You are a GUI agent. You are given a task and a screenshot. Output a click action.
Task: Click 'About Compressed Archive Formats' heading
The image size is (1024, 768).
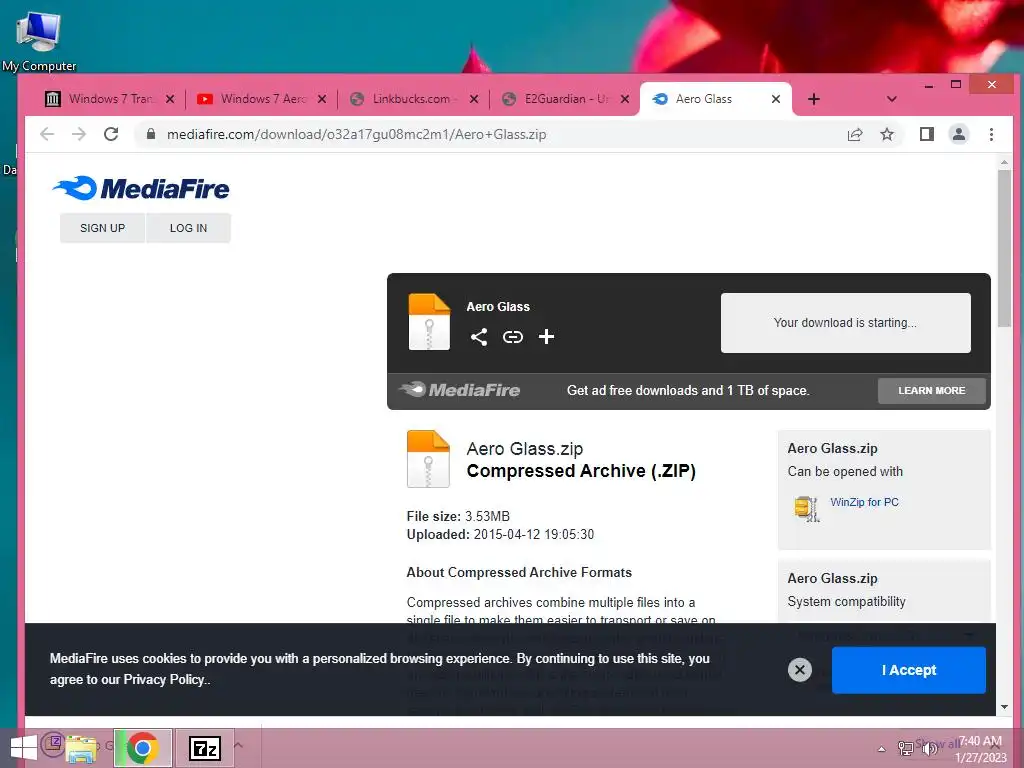click(519, 573)
